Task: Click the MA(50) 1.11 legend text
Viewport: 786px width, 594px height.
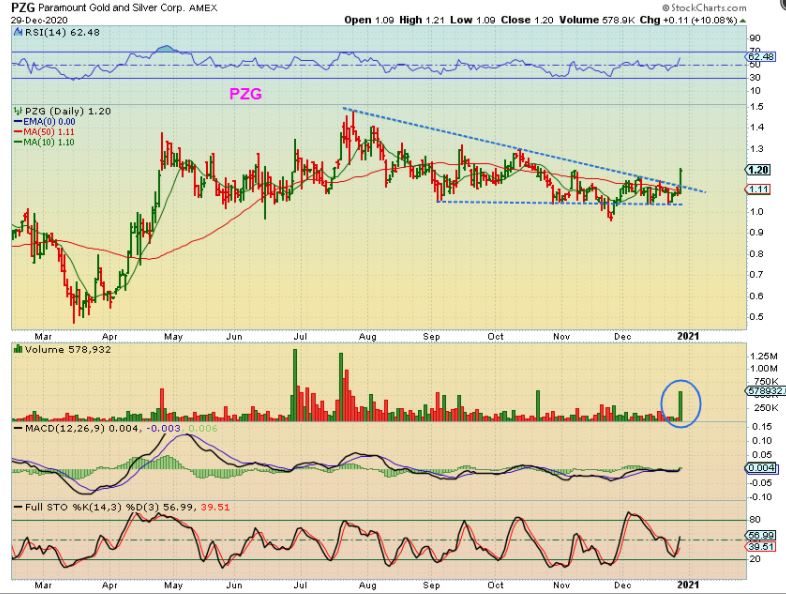Action: pyautogui.click(x=49, y=132)
